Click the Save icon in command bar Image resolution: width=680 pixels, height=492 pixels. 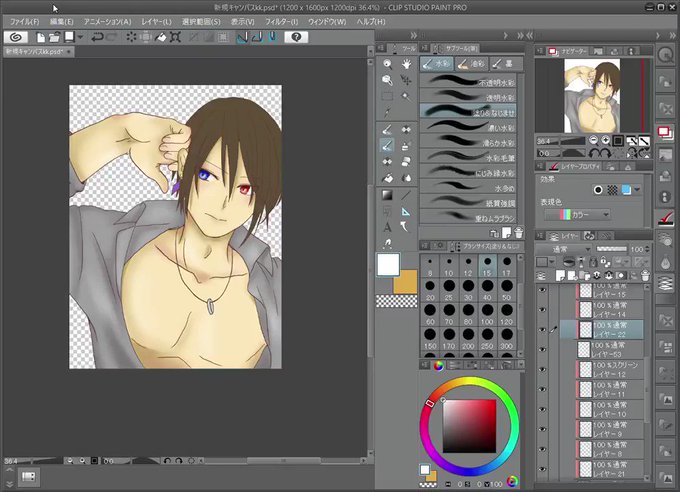coord(69,37)
